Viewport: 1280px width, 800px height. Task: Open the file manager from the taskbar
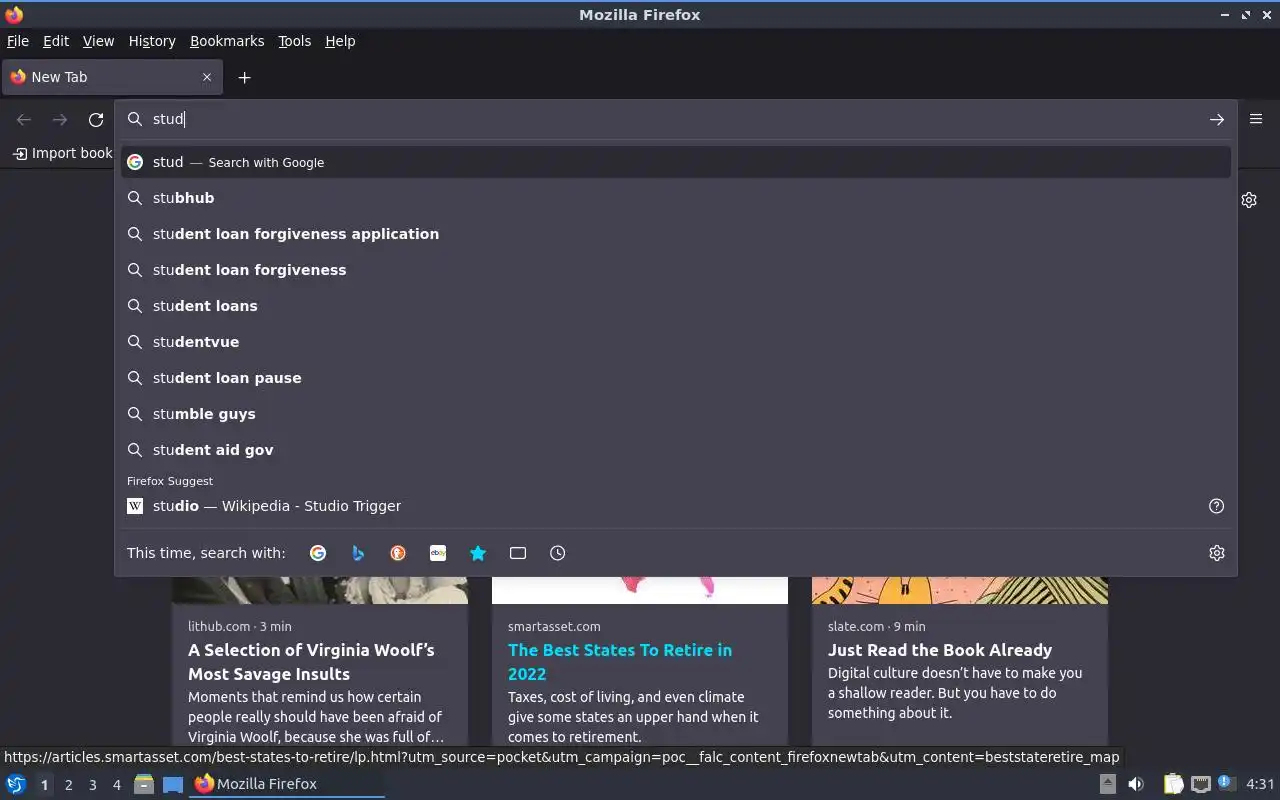pyautogui.click(x=144, y=784)
